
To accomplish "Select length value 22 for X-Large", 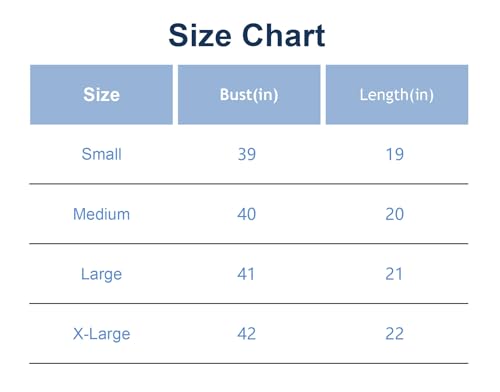I will coord(395,334).
